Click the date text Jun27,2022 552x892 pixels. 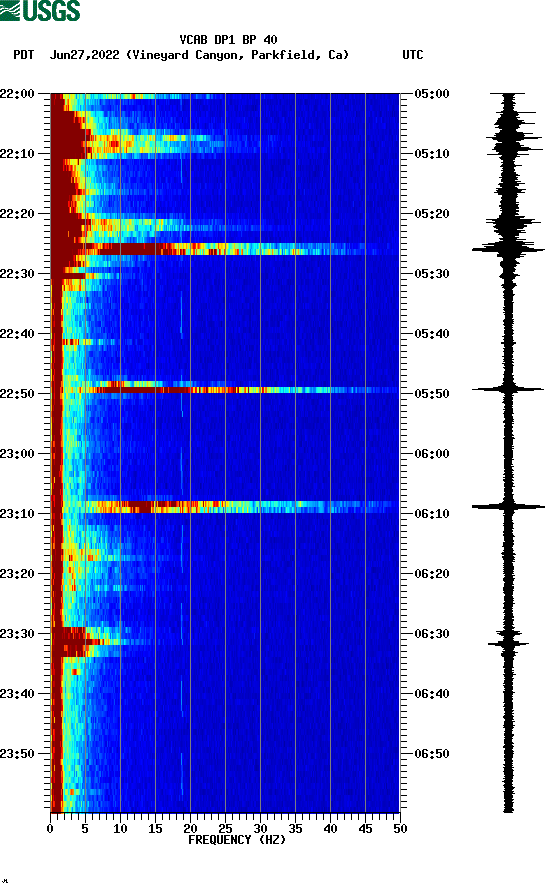click(84, 55)
